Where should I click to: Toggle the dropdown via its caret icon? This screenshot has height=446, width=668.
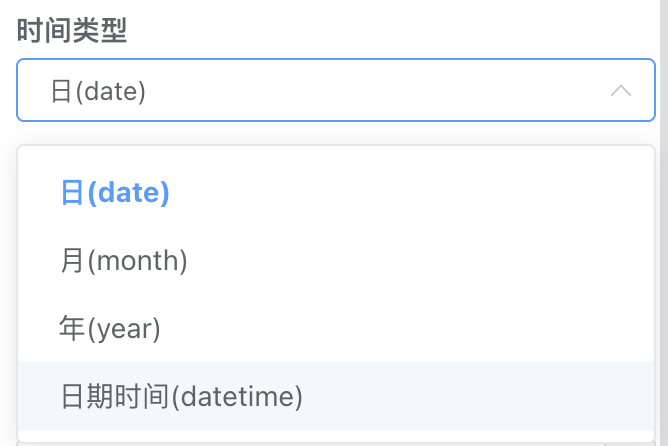[620, 91]
